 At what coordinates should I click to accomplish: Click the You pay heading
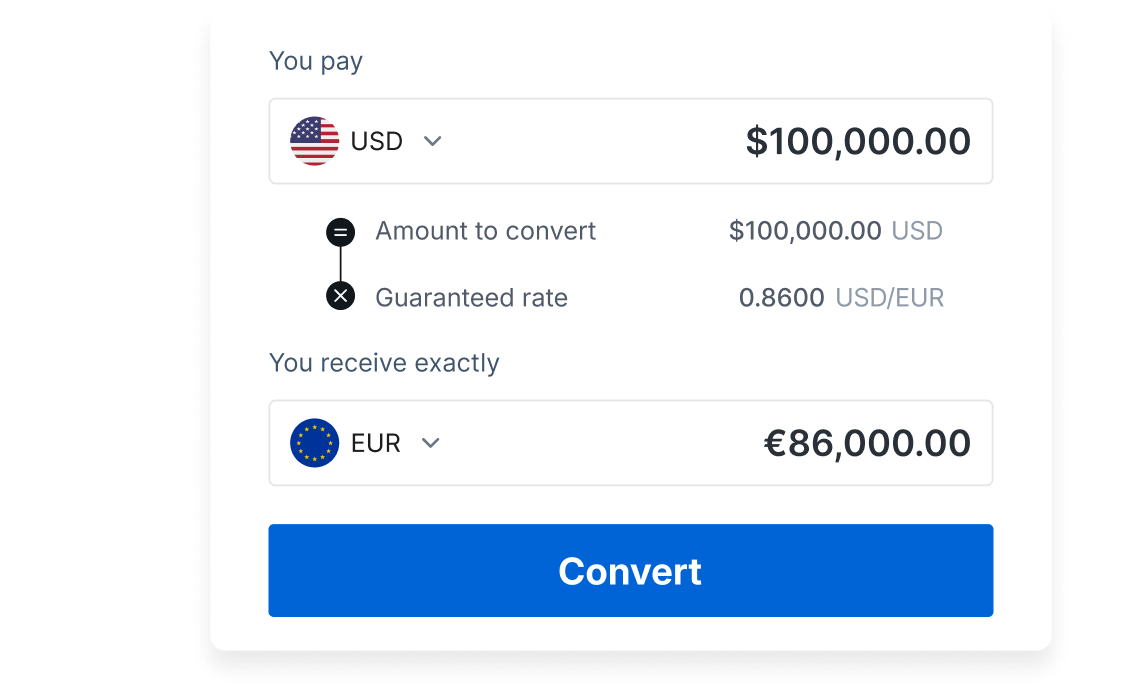pyautogui.click(x=315, y=61)
